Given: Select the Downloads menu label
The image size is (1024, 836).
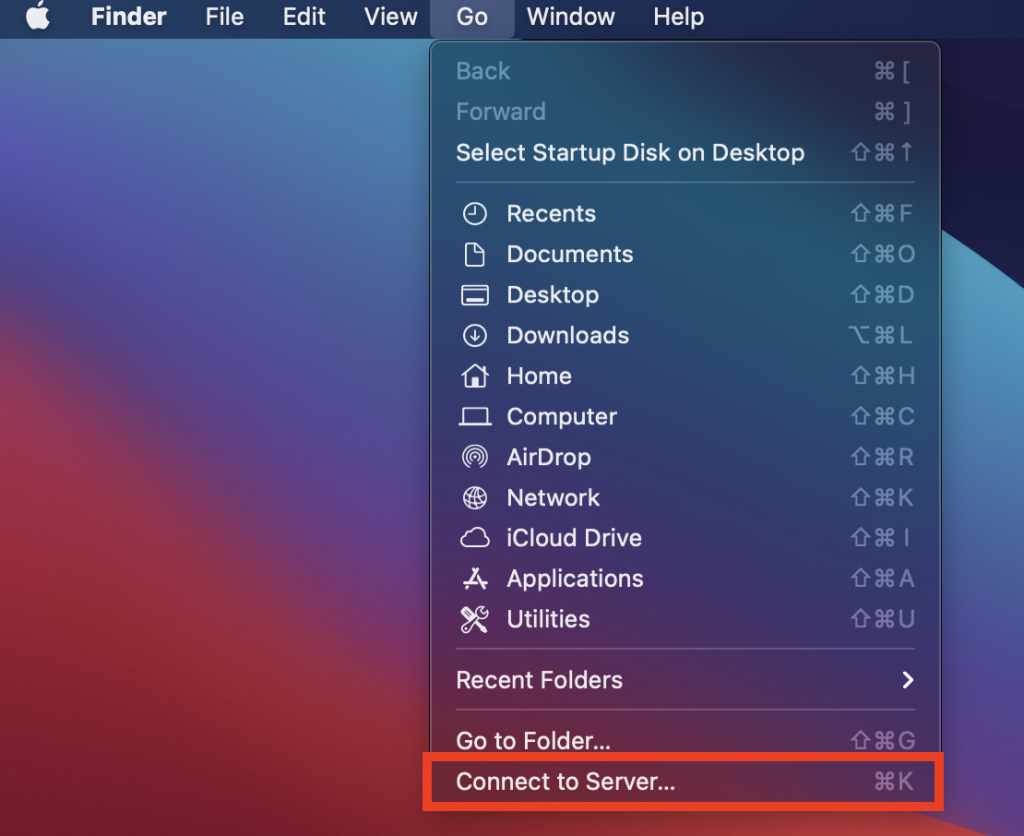Looking at the screenshot, I should coord(568,335).
